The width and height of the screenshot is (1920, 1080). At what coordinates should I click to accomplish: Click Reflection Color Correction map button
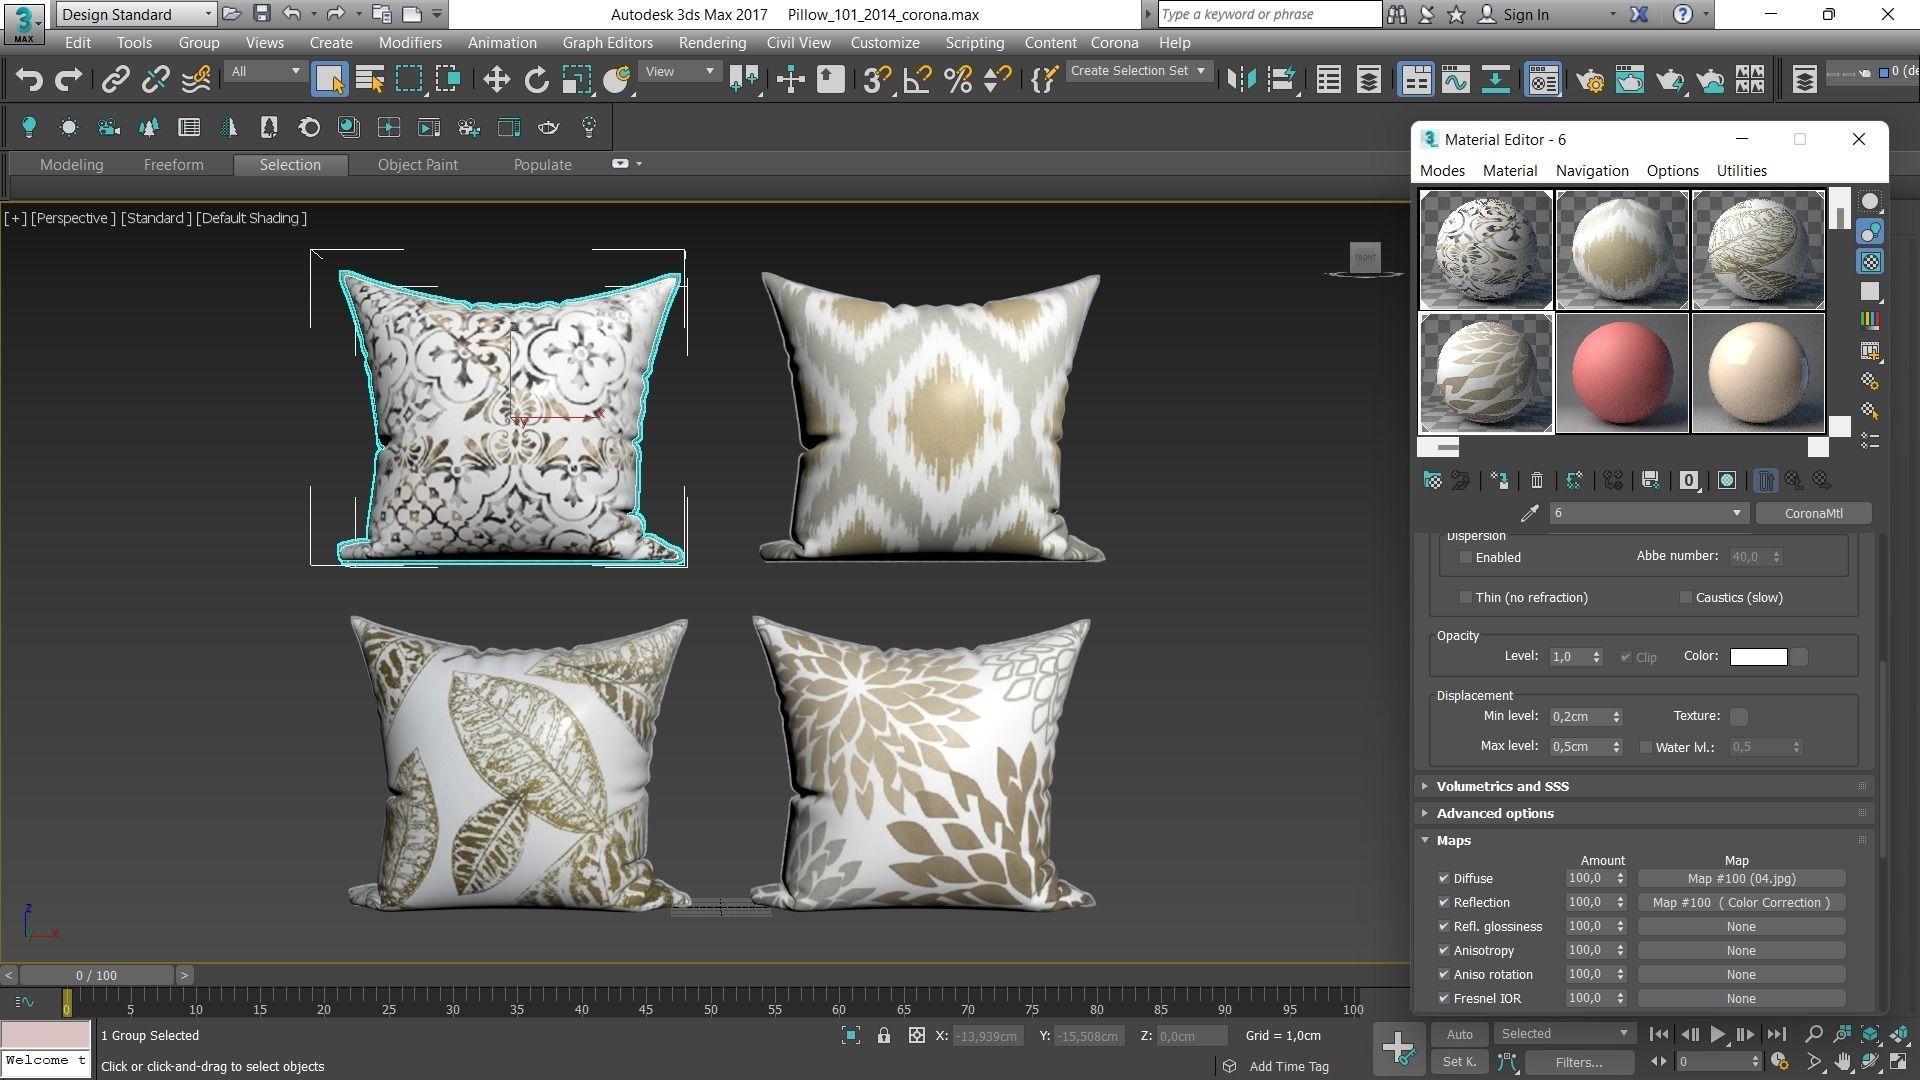tap(1741, 903)
